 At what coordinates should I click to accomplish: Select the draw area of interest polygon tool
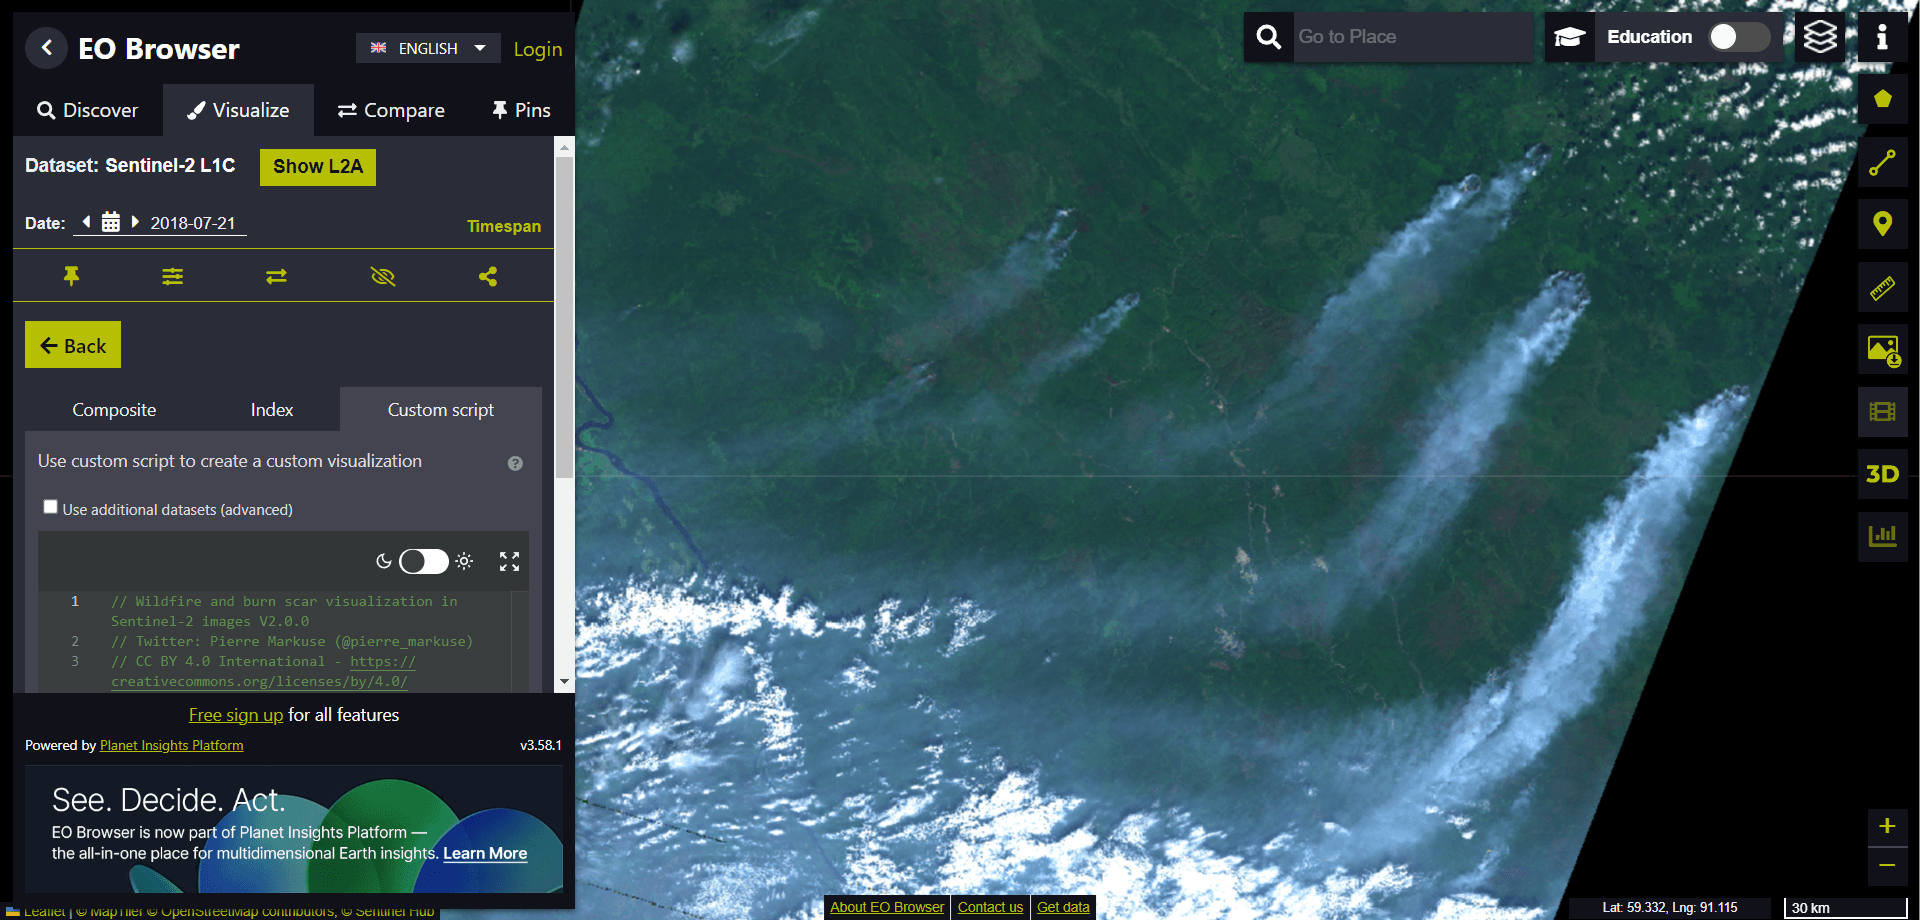click(1882, 99)
